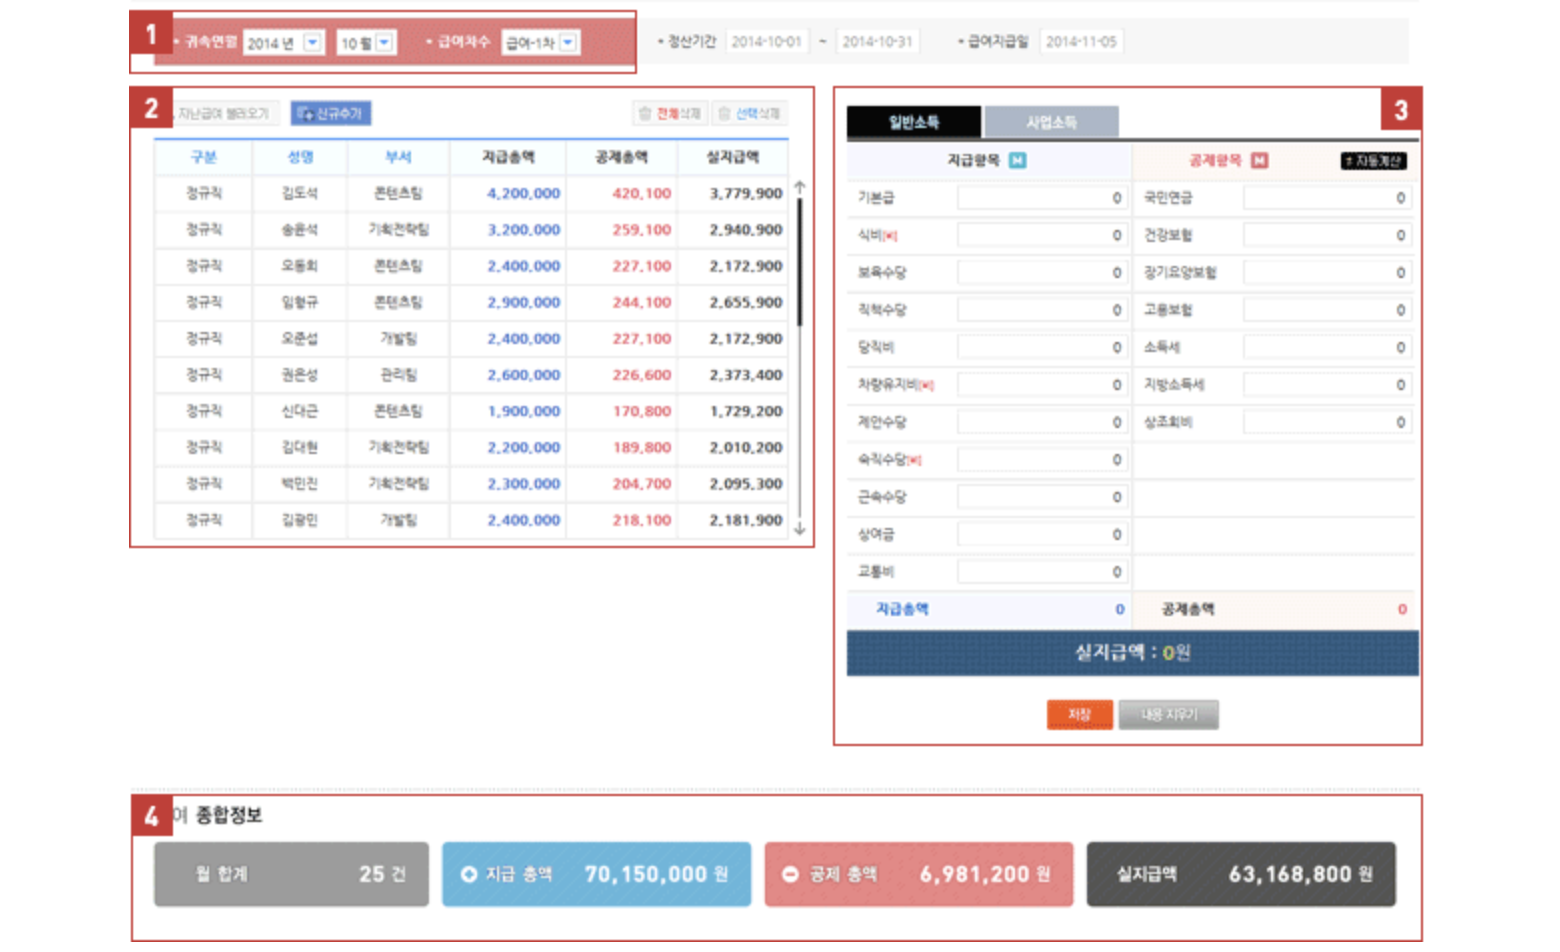Click the 식비 input field
The width and height of the screenshot is (1560, 952).
[1042, 235]
